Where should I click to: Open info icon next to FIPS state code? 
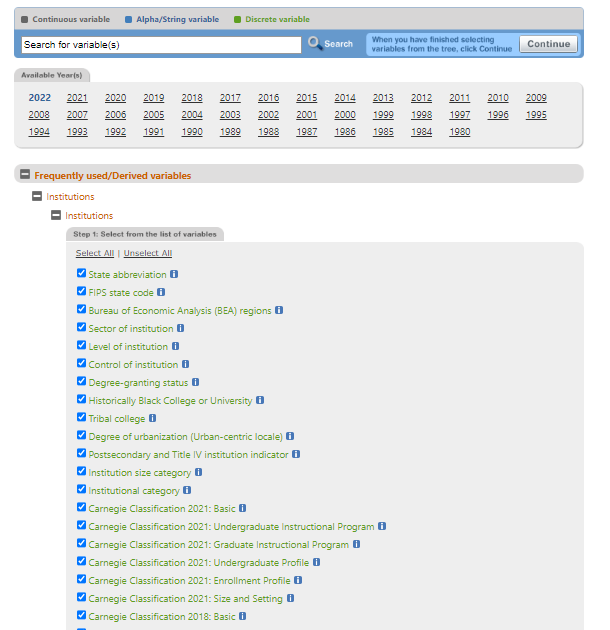tap(161, 292)
